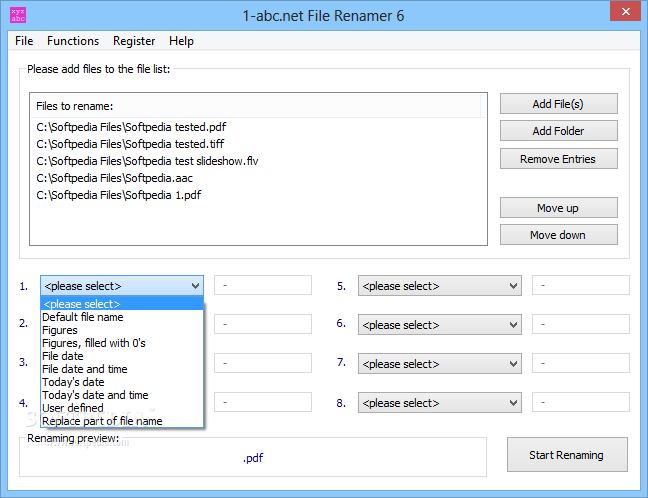Click the xyz abc app icon in title bar
The image size is (648, 498).
pyautogui.click(x=18, y=15)
